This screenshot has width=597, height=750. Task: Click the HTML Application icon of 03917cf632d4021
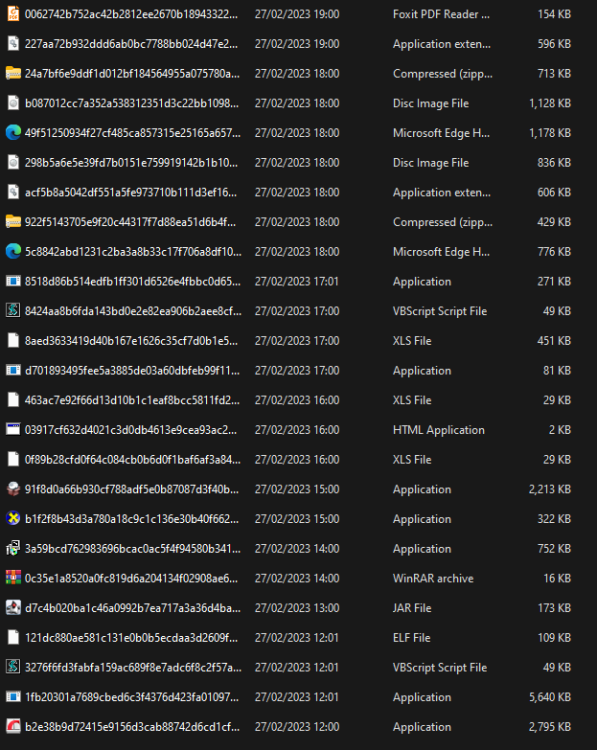click(13, 429)
